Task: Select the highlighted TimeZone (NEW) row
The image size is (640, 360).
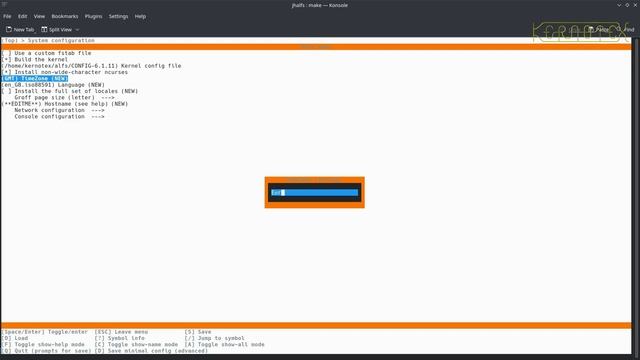Action: pyautogui.click(x=35, y=78)
